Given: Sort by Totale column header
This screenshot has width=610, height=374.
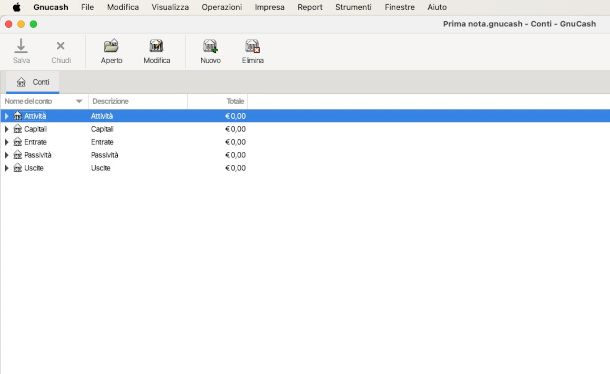Looking at the screenshot, I should pyautogui.click(x=235, y=101).
